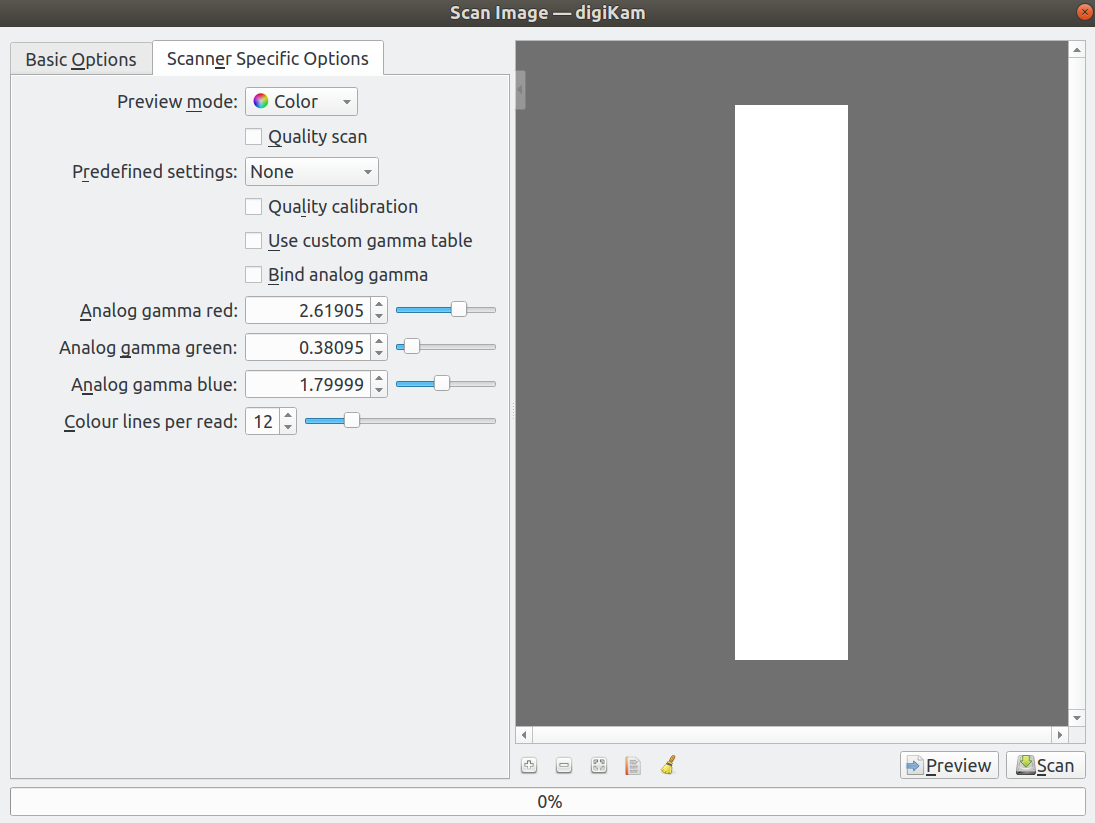Enable the Quality scan checkbox
The width and height of the screenshot is (1095, 823).
pyautogui.click(x=254, y=137)
